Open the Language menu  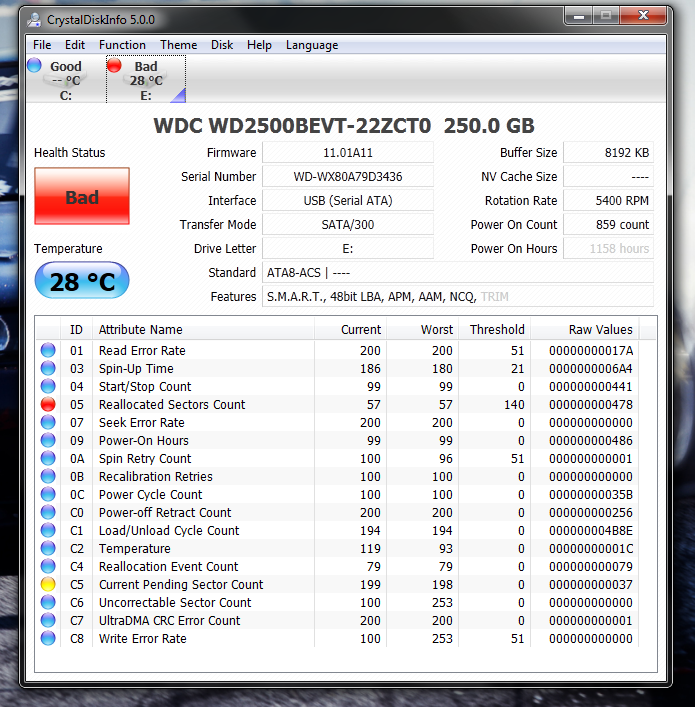pyautogui.click(x=312, y=45)
